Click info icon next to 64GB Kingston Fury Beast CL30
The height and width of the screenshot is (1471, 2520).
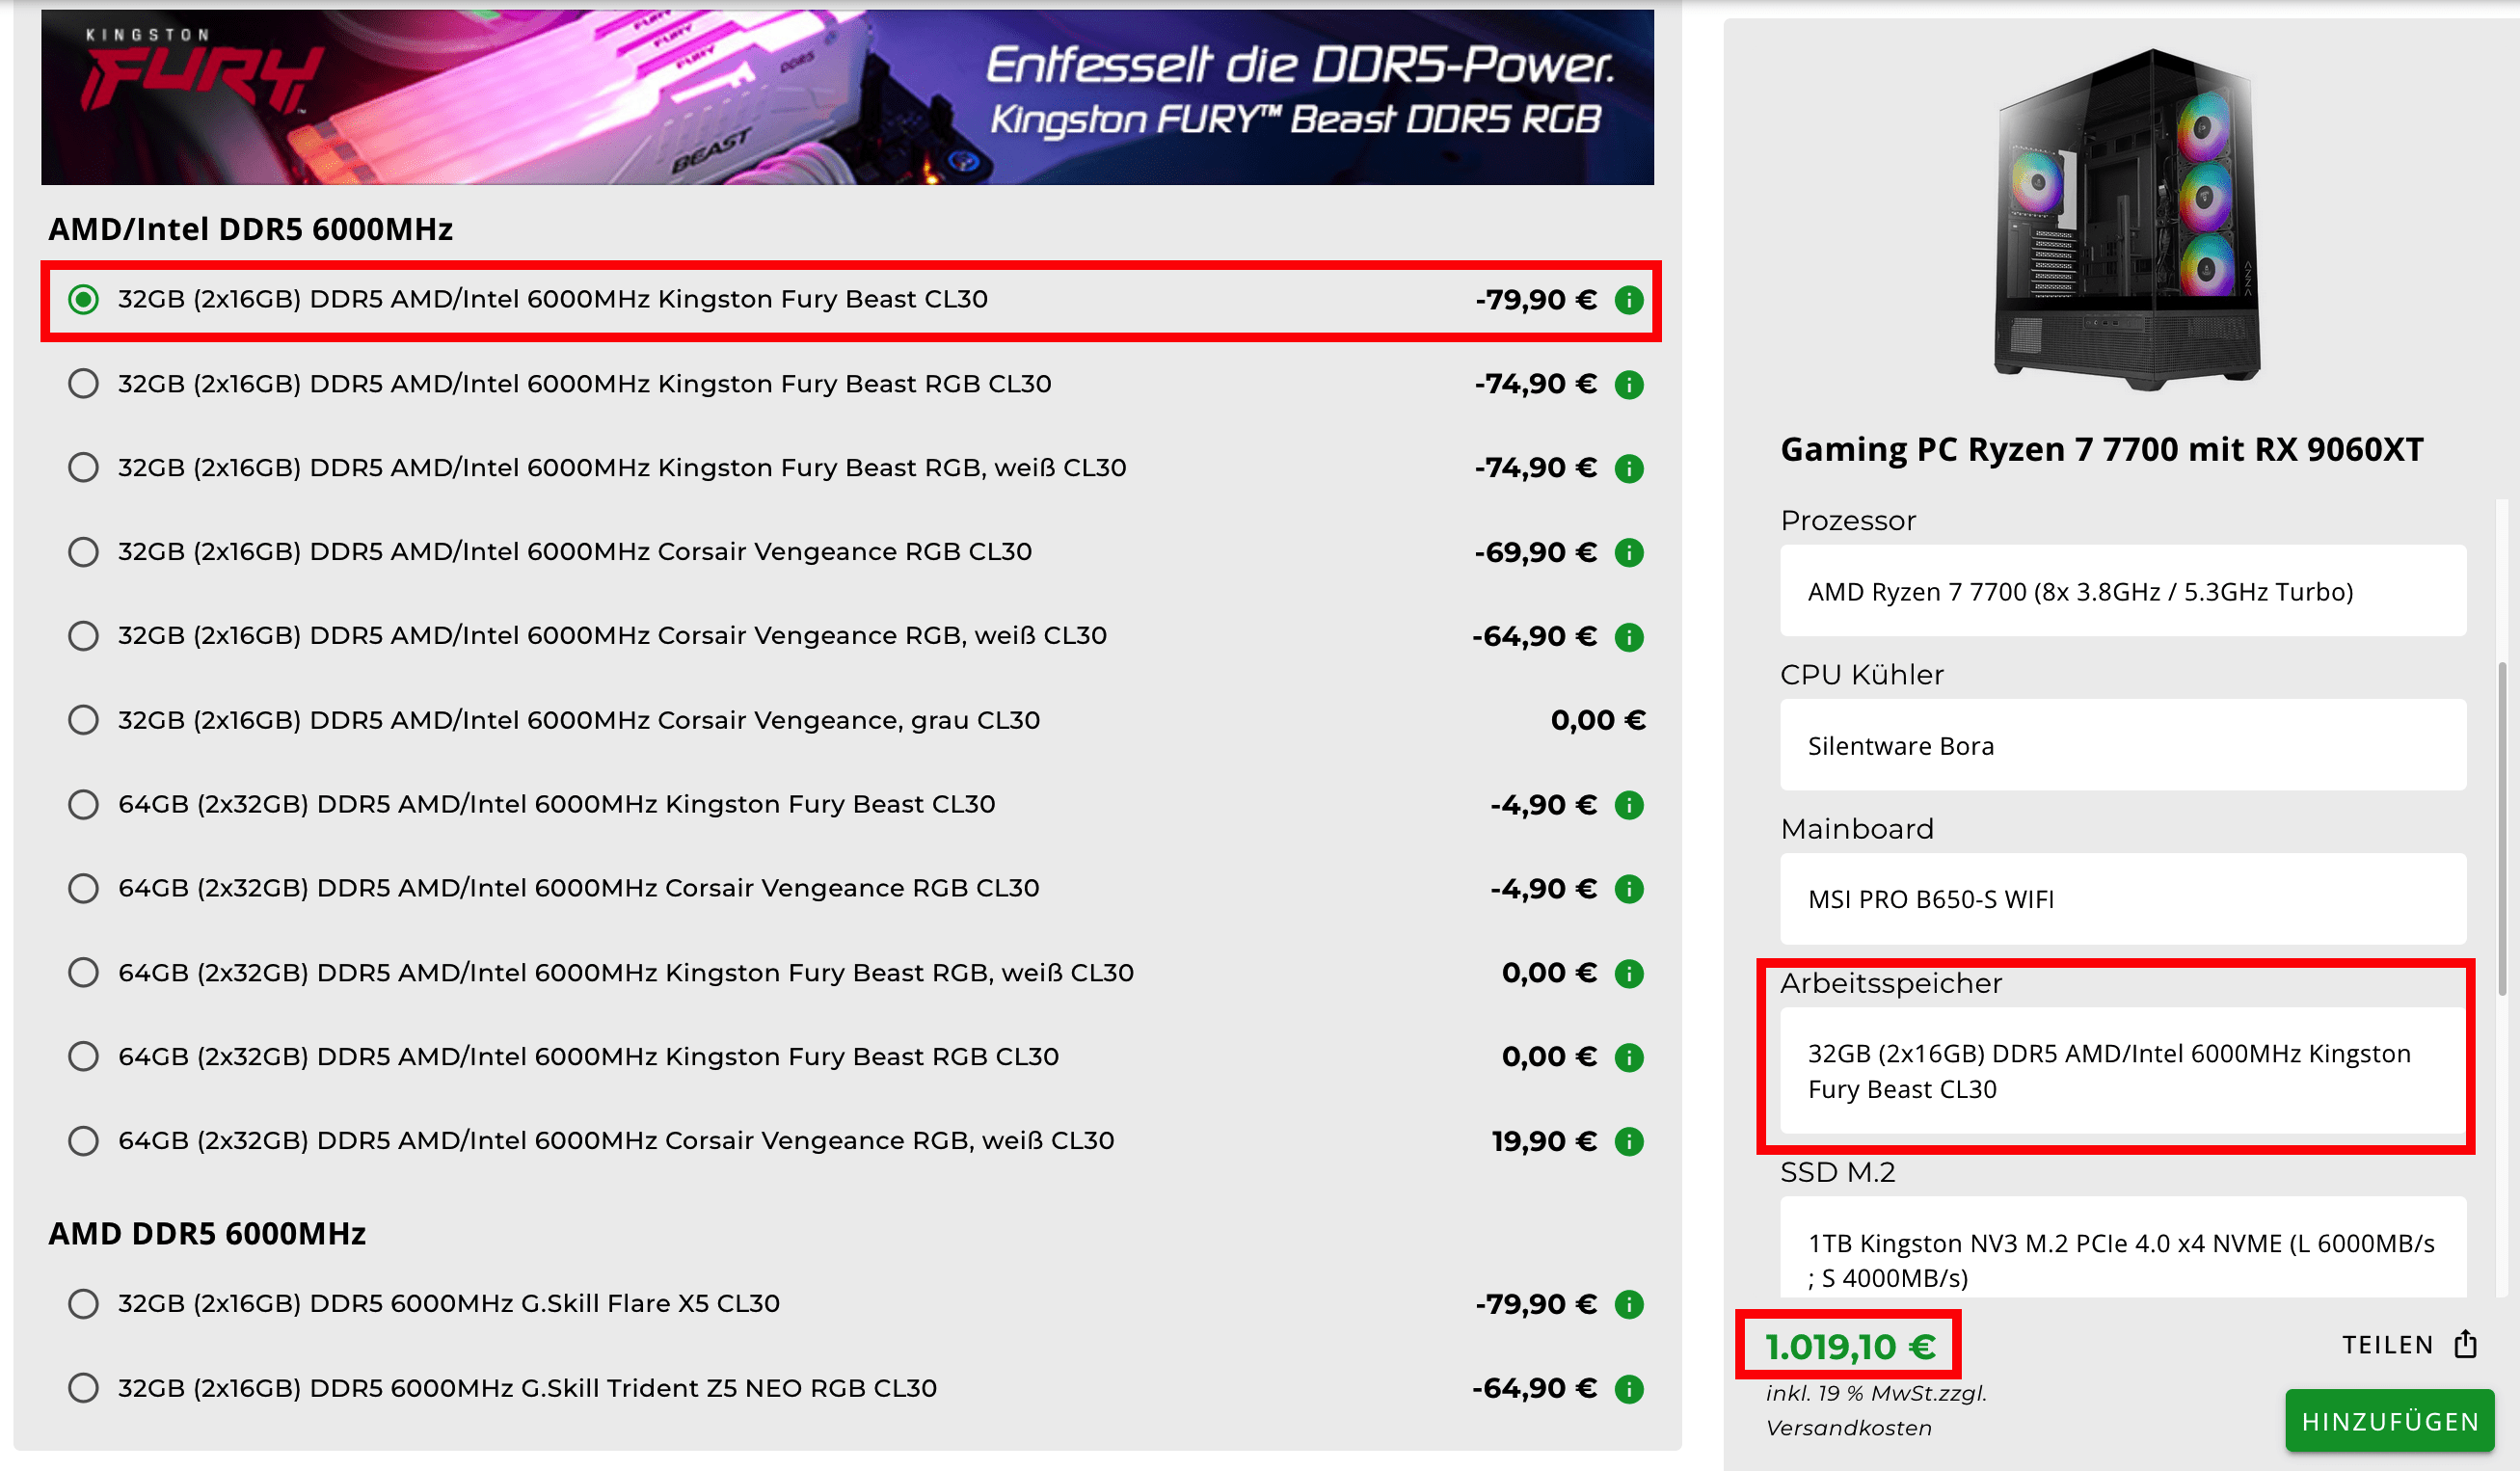coord(1628,805)
